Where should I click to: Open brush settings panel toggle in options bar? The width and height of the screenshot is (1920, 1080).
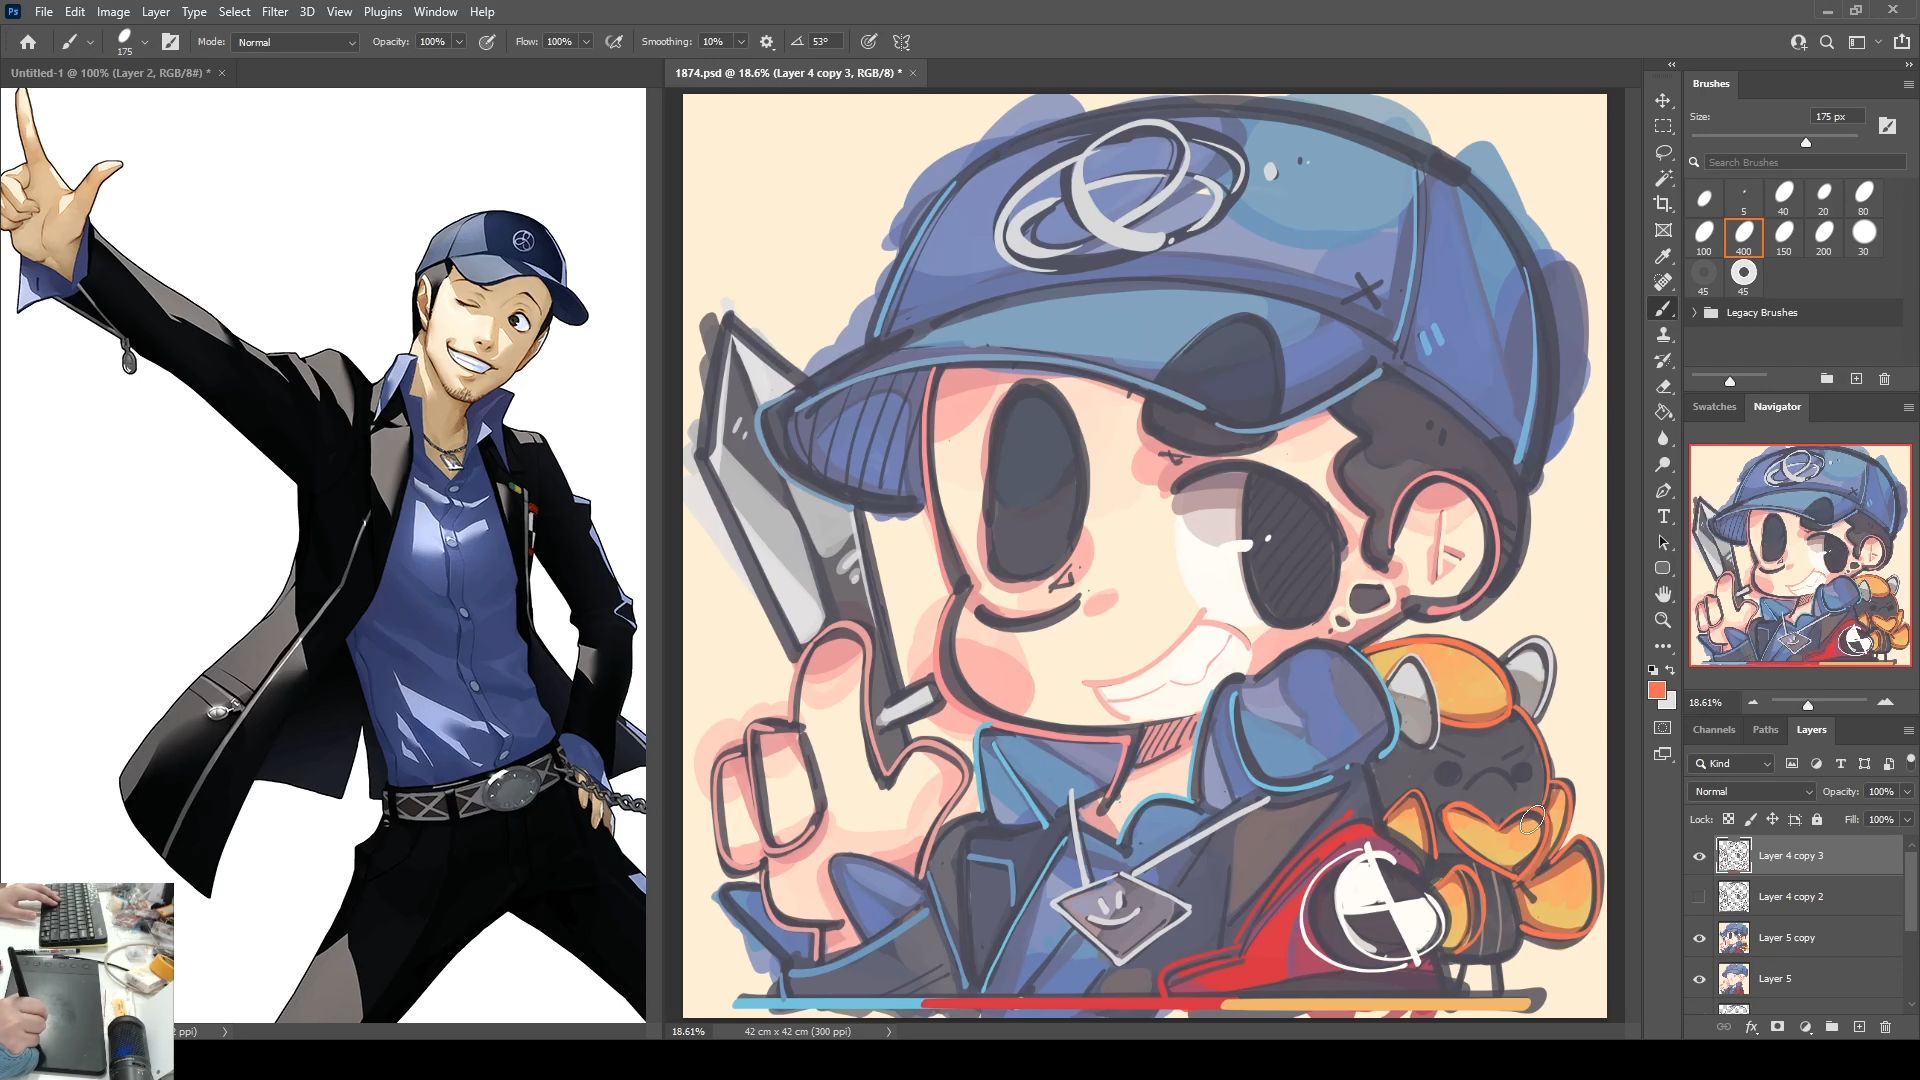[170, 42]
